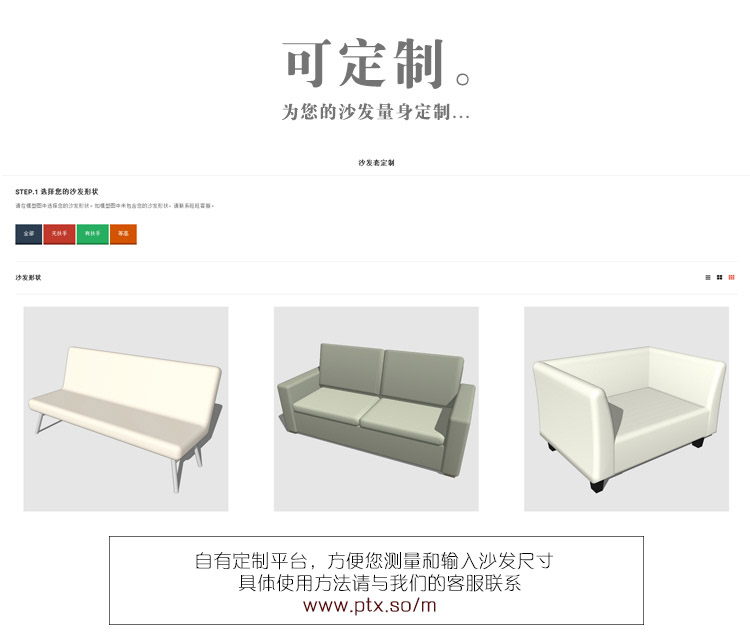Viewport: 750px width, 643px height.
Task: Click the large 可定制 headline
Action: [x=365, y=64]
